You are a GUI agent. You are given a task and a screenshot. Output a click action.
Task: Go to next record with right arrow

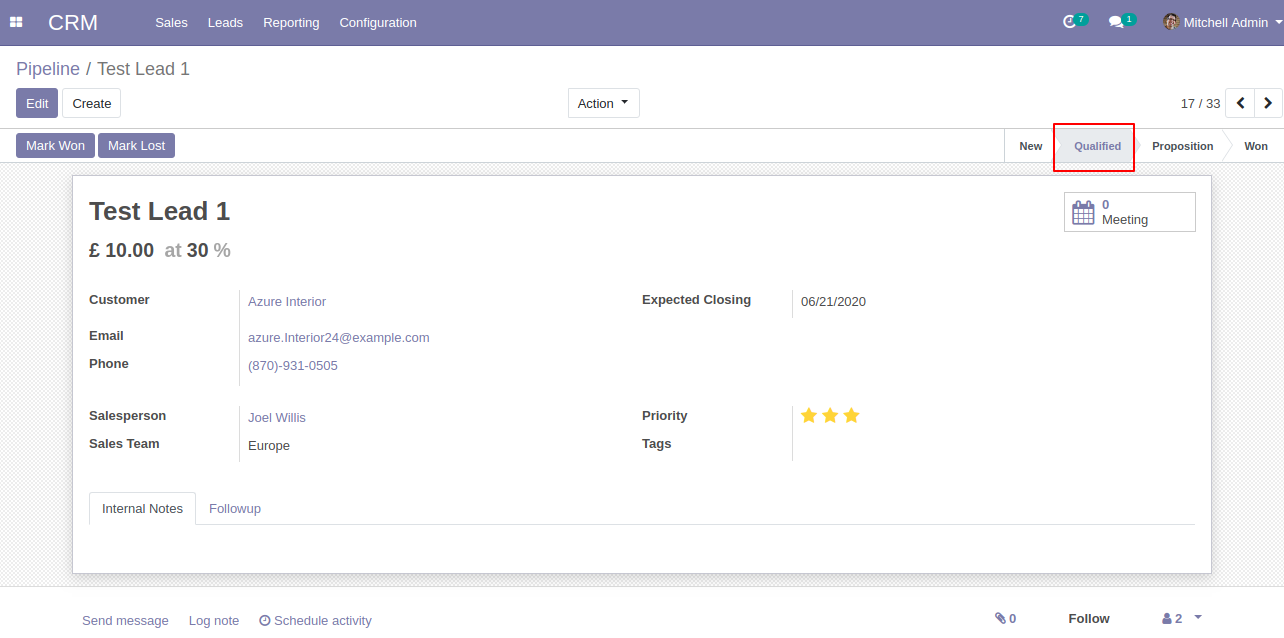coord(1268,103)
